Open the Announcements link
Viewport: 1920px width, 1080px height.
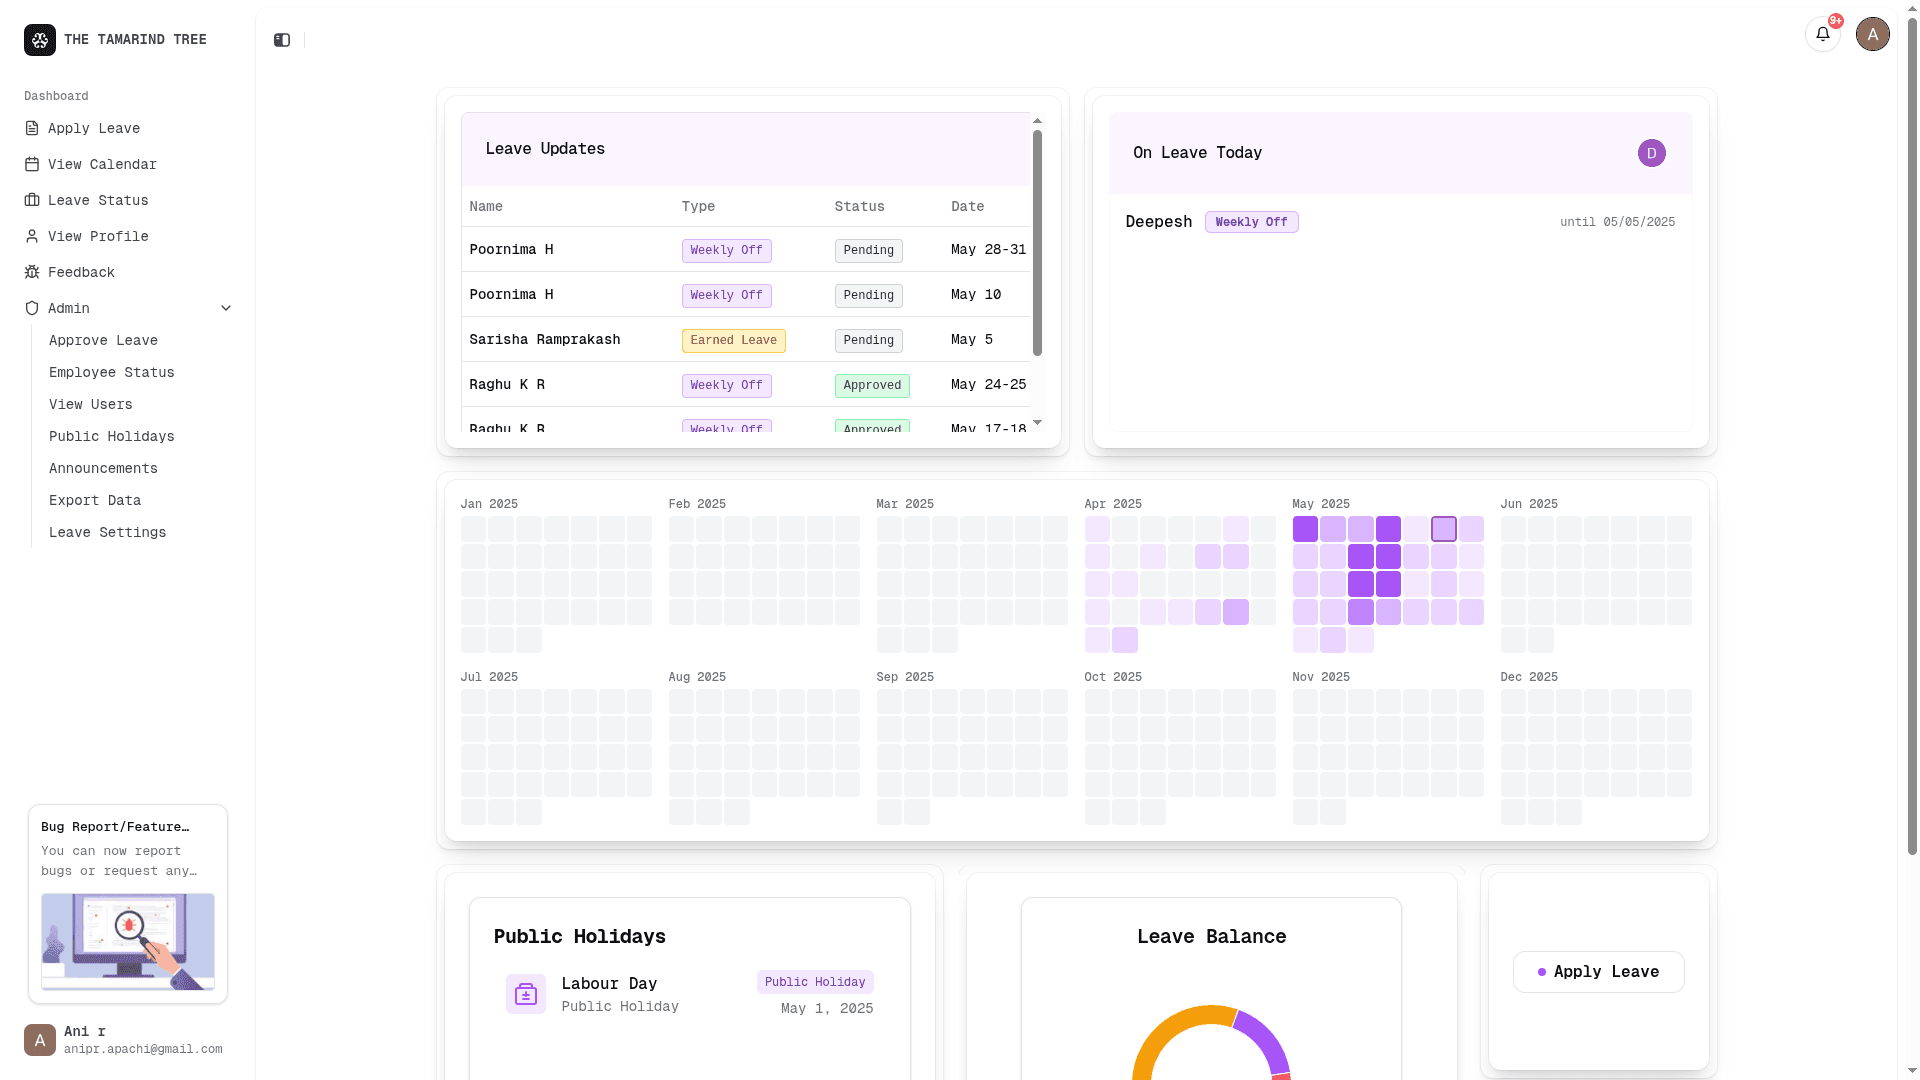[x=103, y=468]
